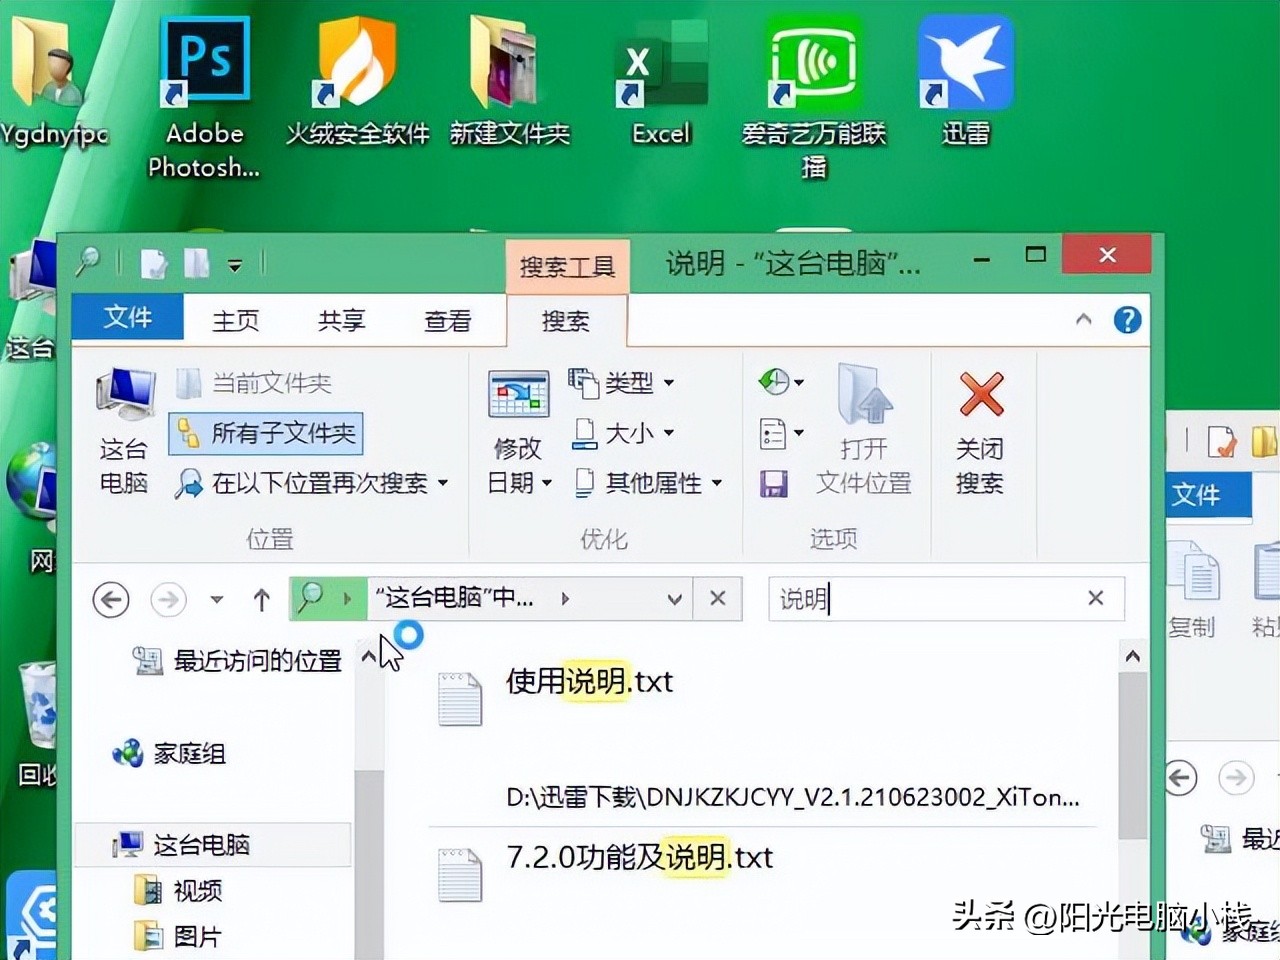Select the 当前文件夹 search scope
The width and height of the screenshot is (1280, 960).
(x=254, y=383)
